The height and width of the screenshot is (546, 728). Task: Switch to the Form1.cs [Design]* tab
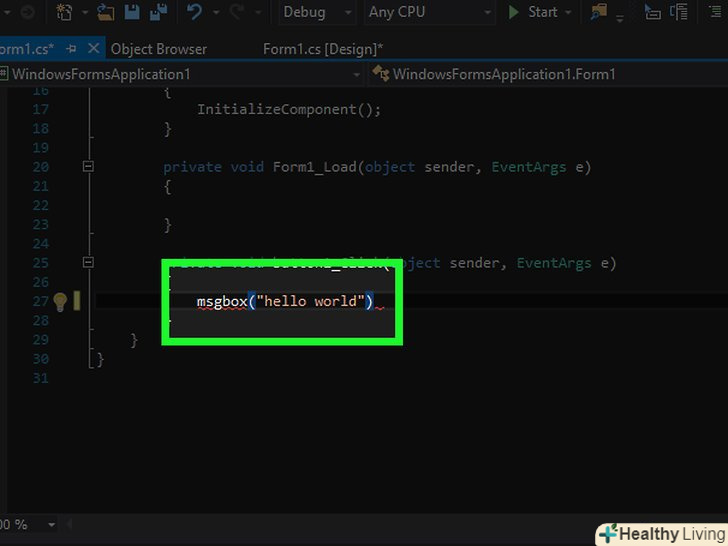[x=323, y=49]
